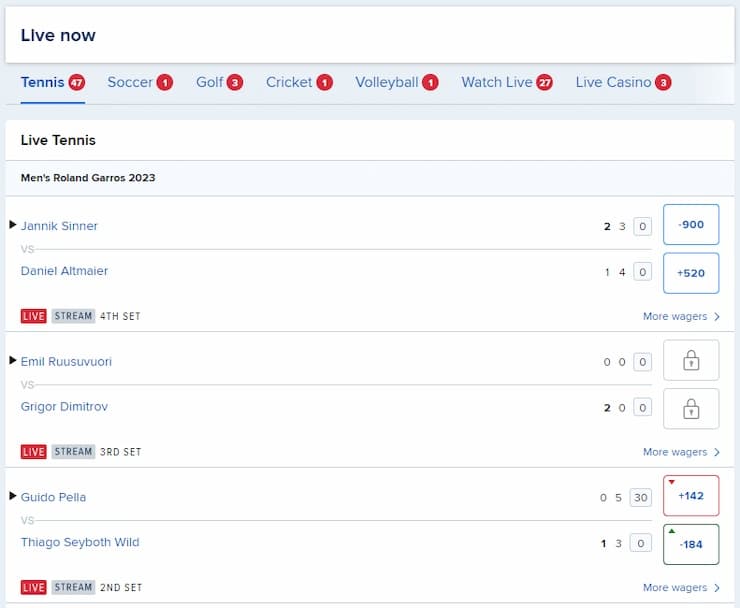Click the Tennis tab's 47 count badge
The image size is (740, 608).
76,83
